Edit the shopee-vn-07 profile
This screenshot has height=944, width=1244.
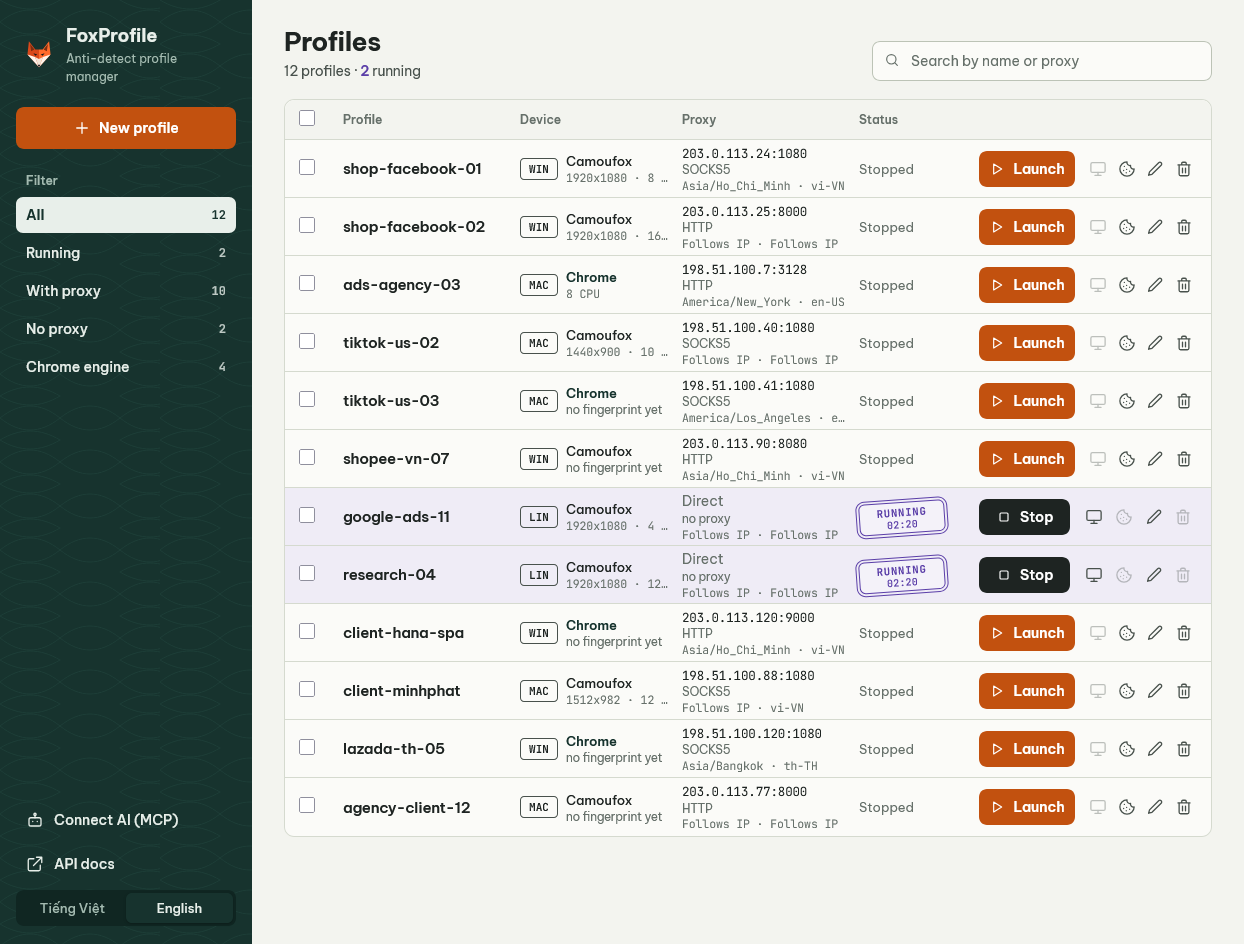point(1155,459)
